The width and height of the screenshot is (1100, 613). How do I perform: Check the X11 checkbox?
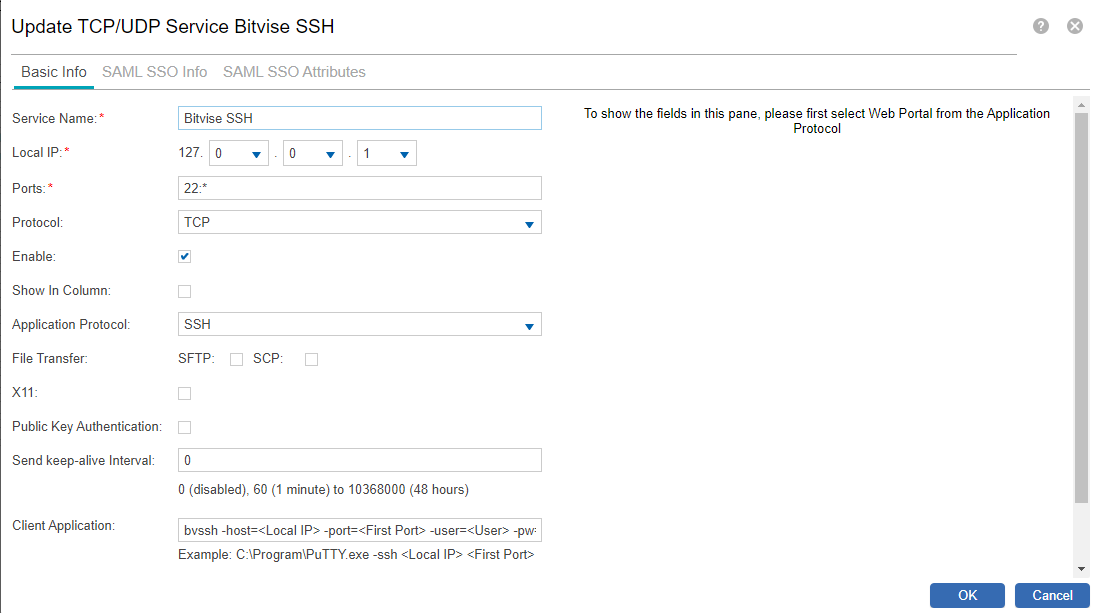click(185, 393)
